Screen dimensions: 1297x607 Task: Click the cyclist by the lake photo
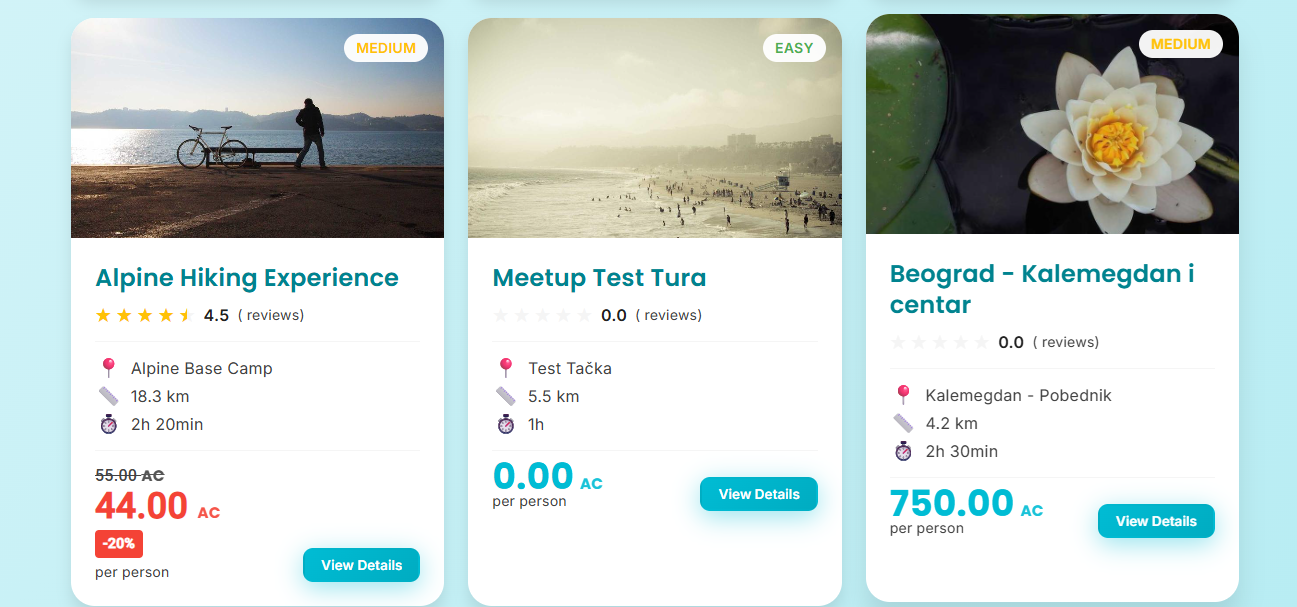click(257, 128)
